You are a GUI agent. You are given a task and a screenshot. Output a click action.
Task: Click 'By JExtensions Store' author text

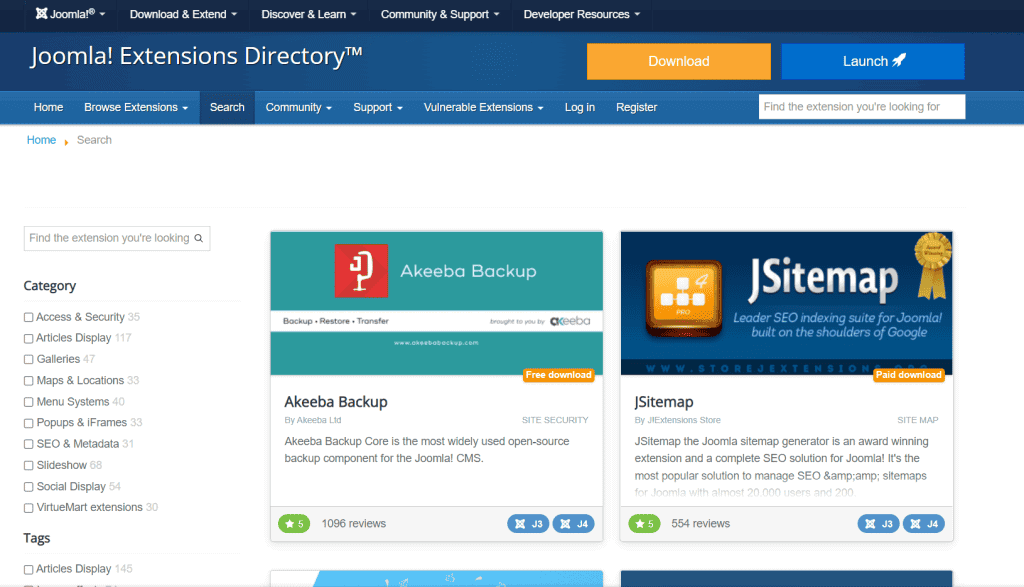coord(678,420)
